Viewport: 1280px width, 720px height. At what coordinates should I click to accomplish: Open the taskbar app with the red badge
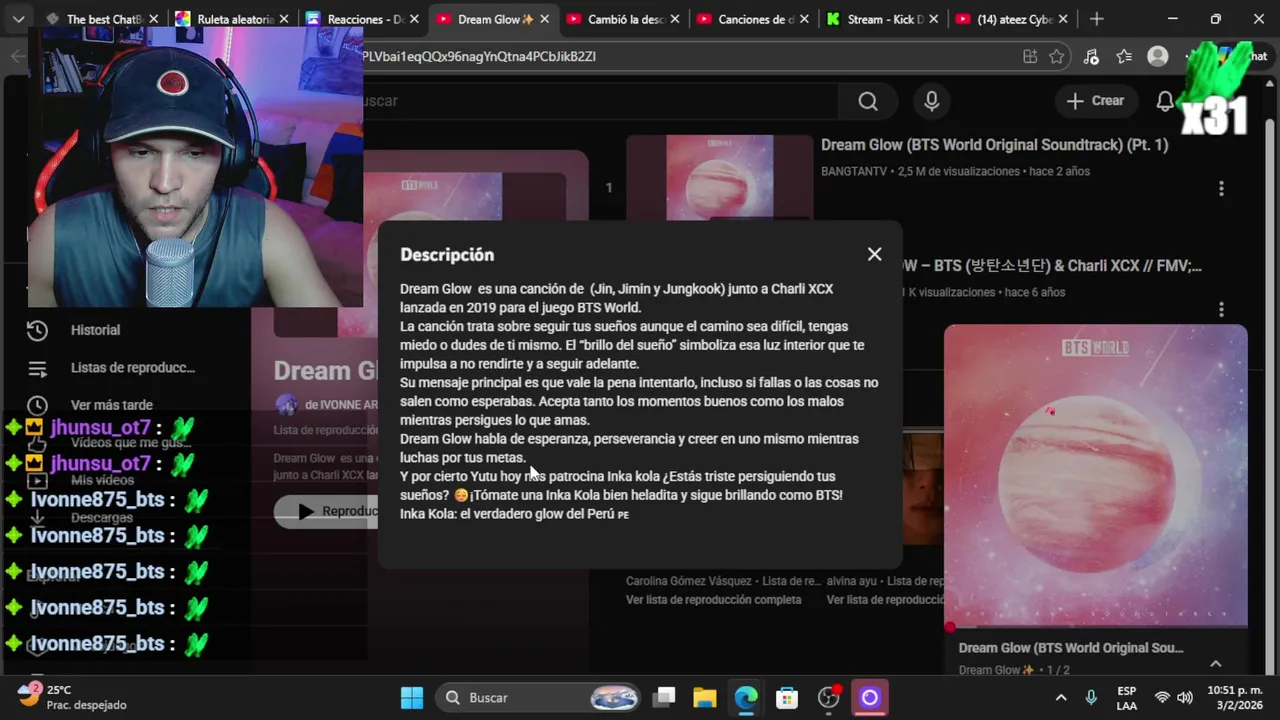[828, 697]
